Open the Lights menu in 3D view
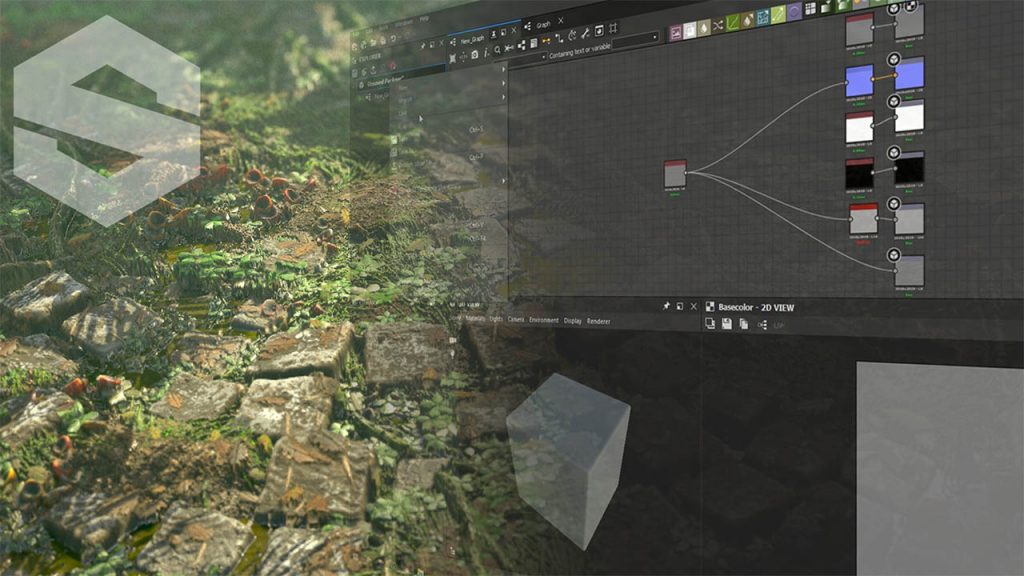The height and width of the screenshot is (576, 1024). click(x=496, y=319)
